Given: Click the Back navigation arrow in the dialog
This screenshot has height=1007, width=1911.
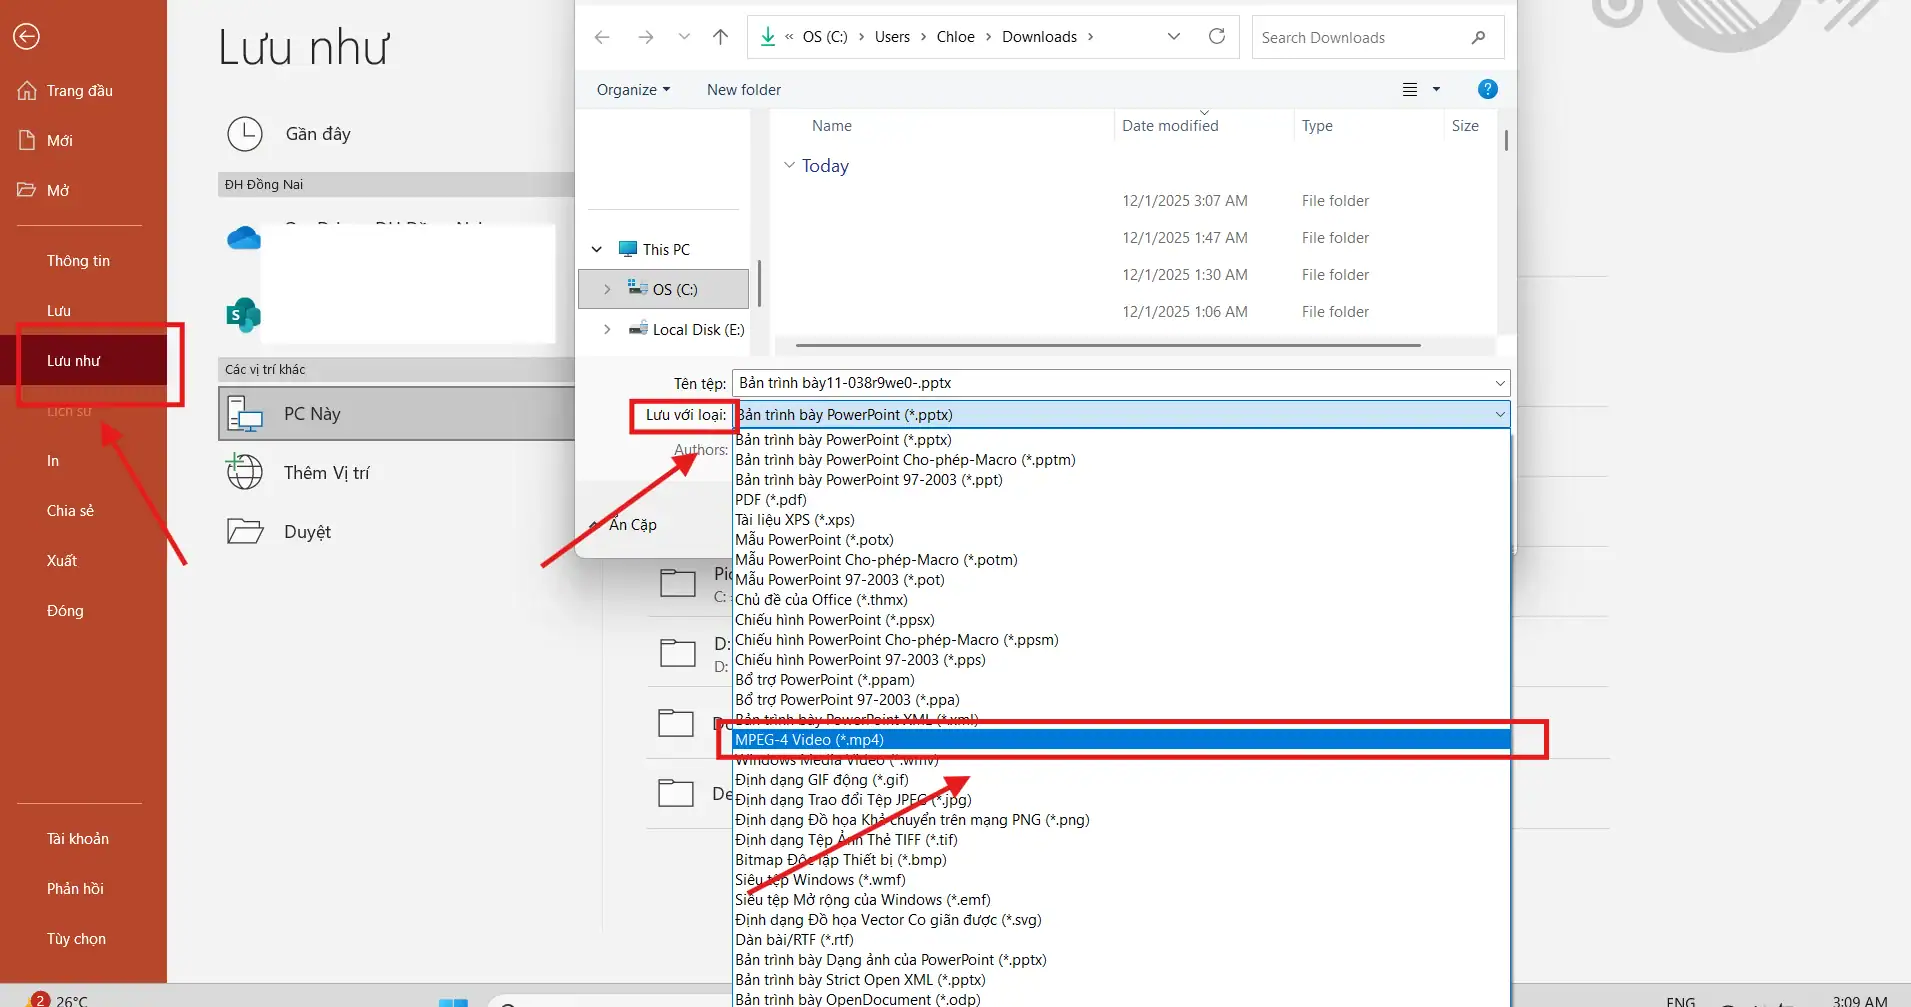Looking at the screenshot, I should click(x=601, y=36).
